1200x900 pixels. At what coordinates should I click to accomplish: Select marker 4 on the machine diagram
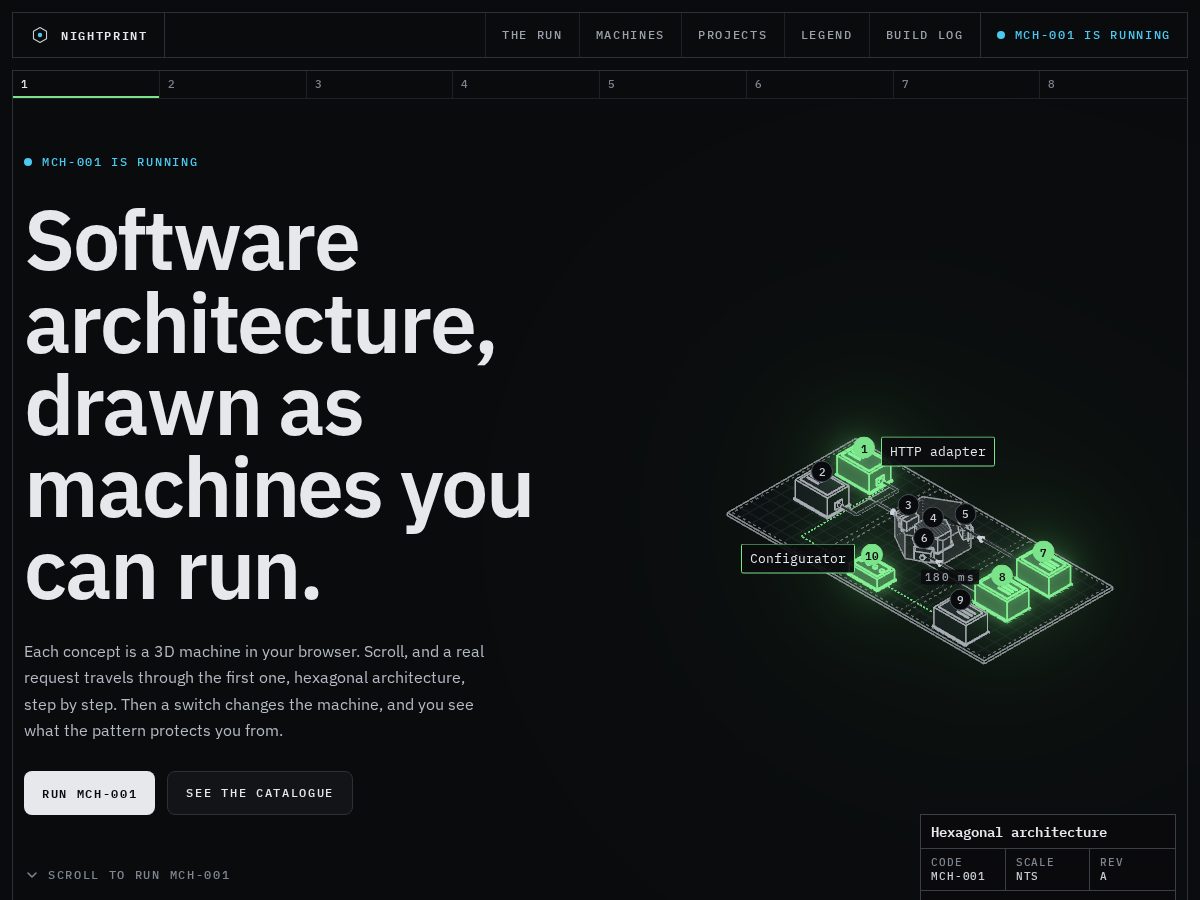coord(933,517)
